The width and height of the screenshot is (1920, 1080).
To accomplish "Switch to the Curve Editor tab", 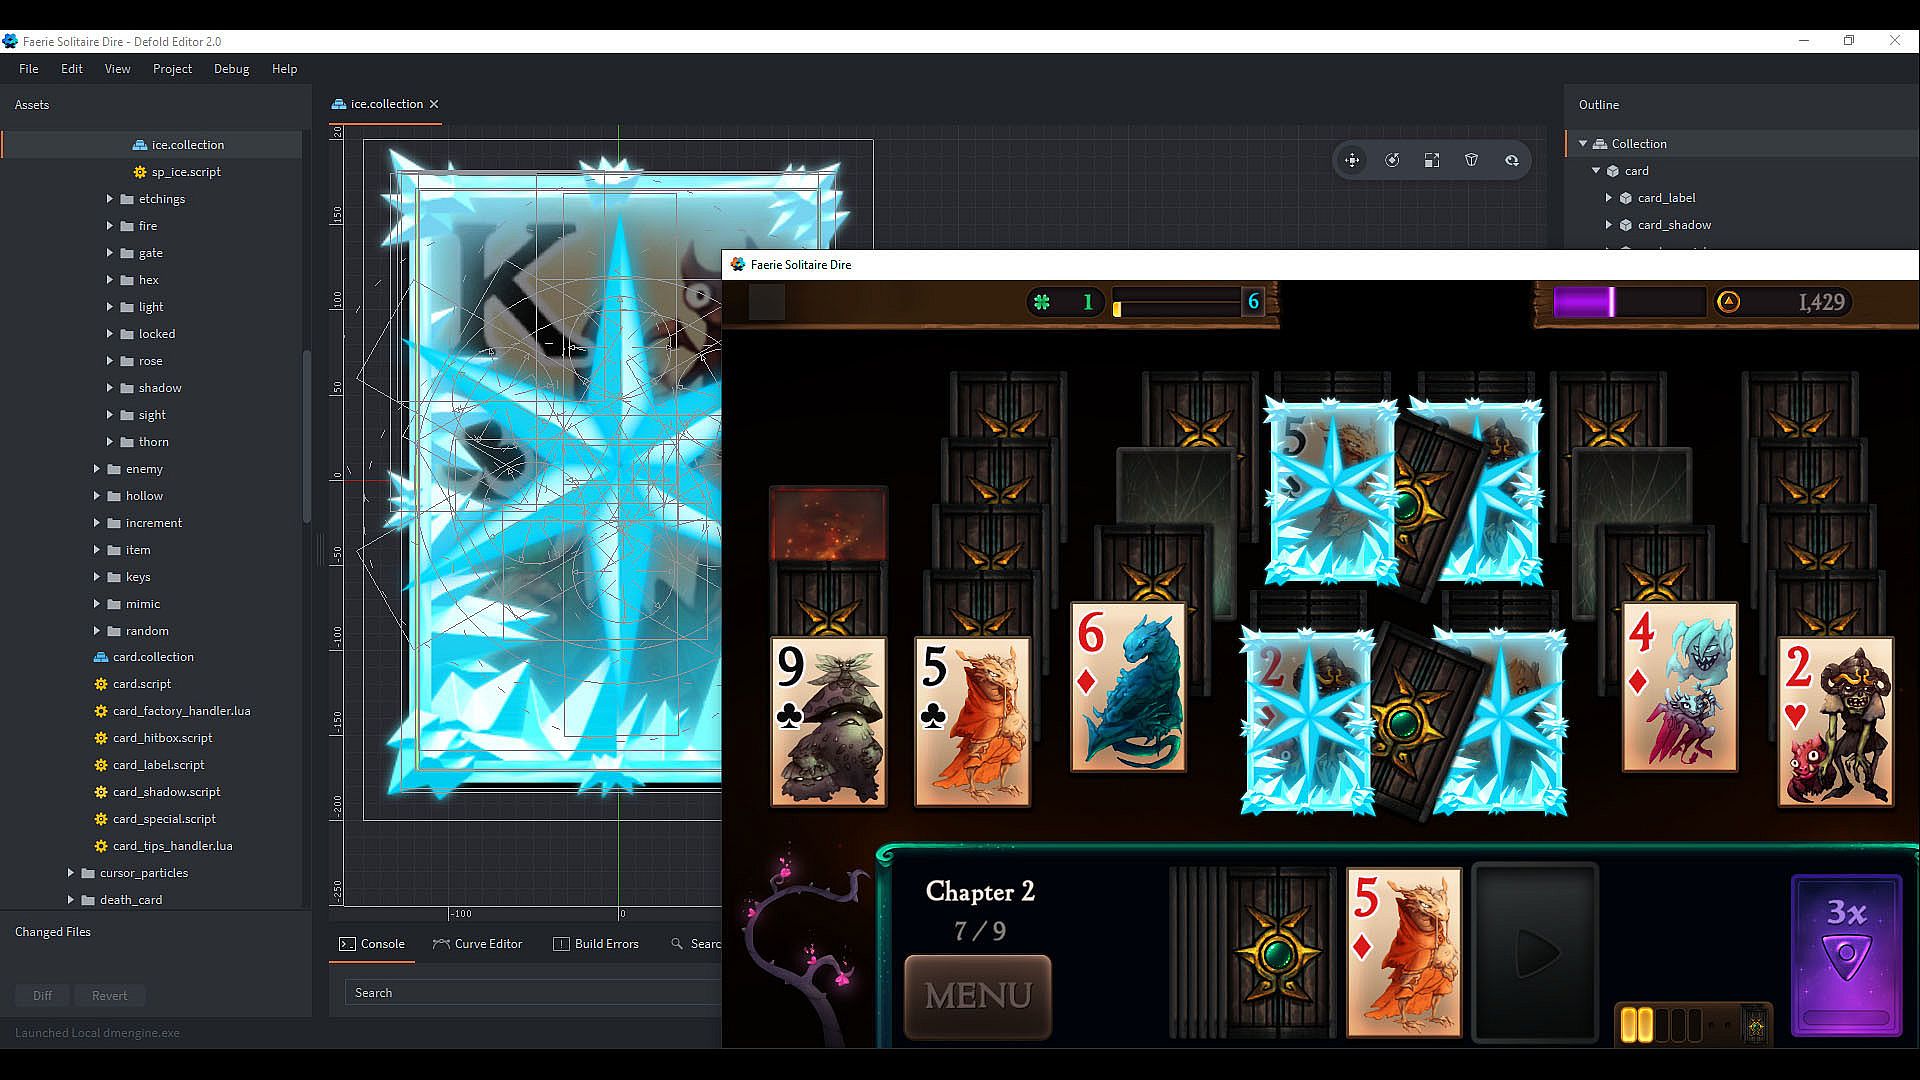I will [x=478, y=944].
